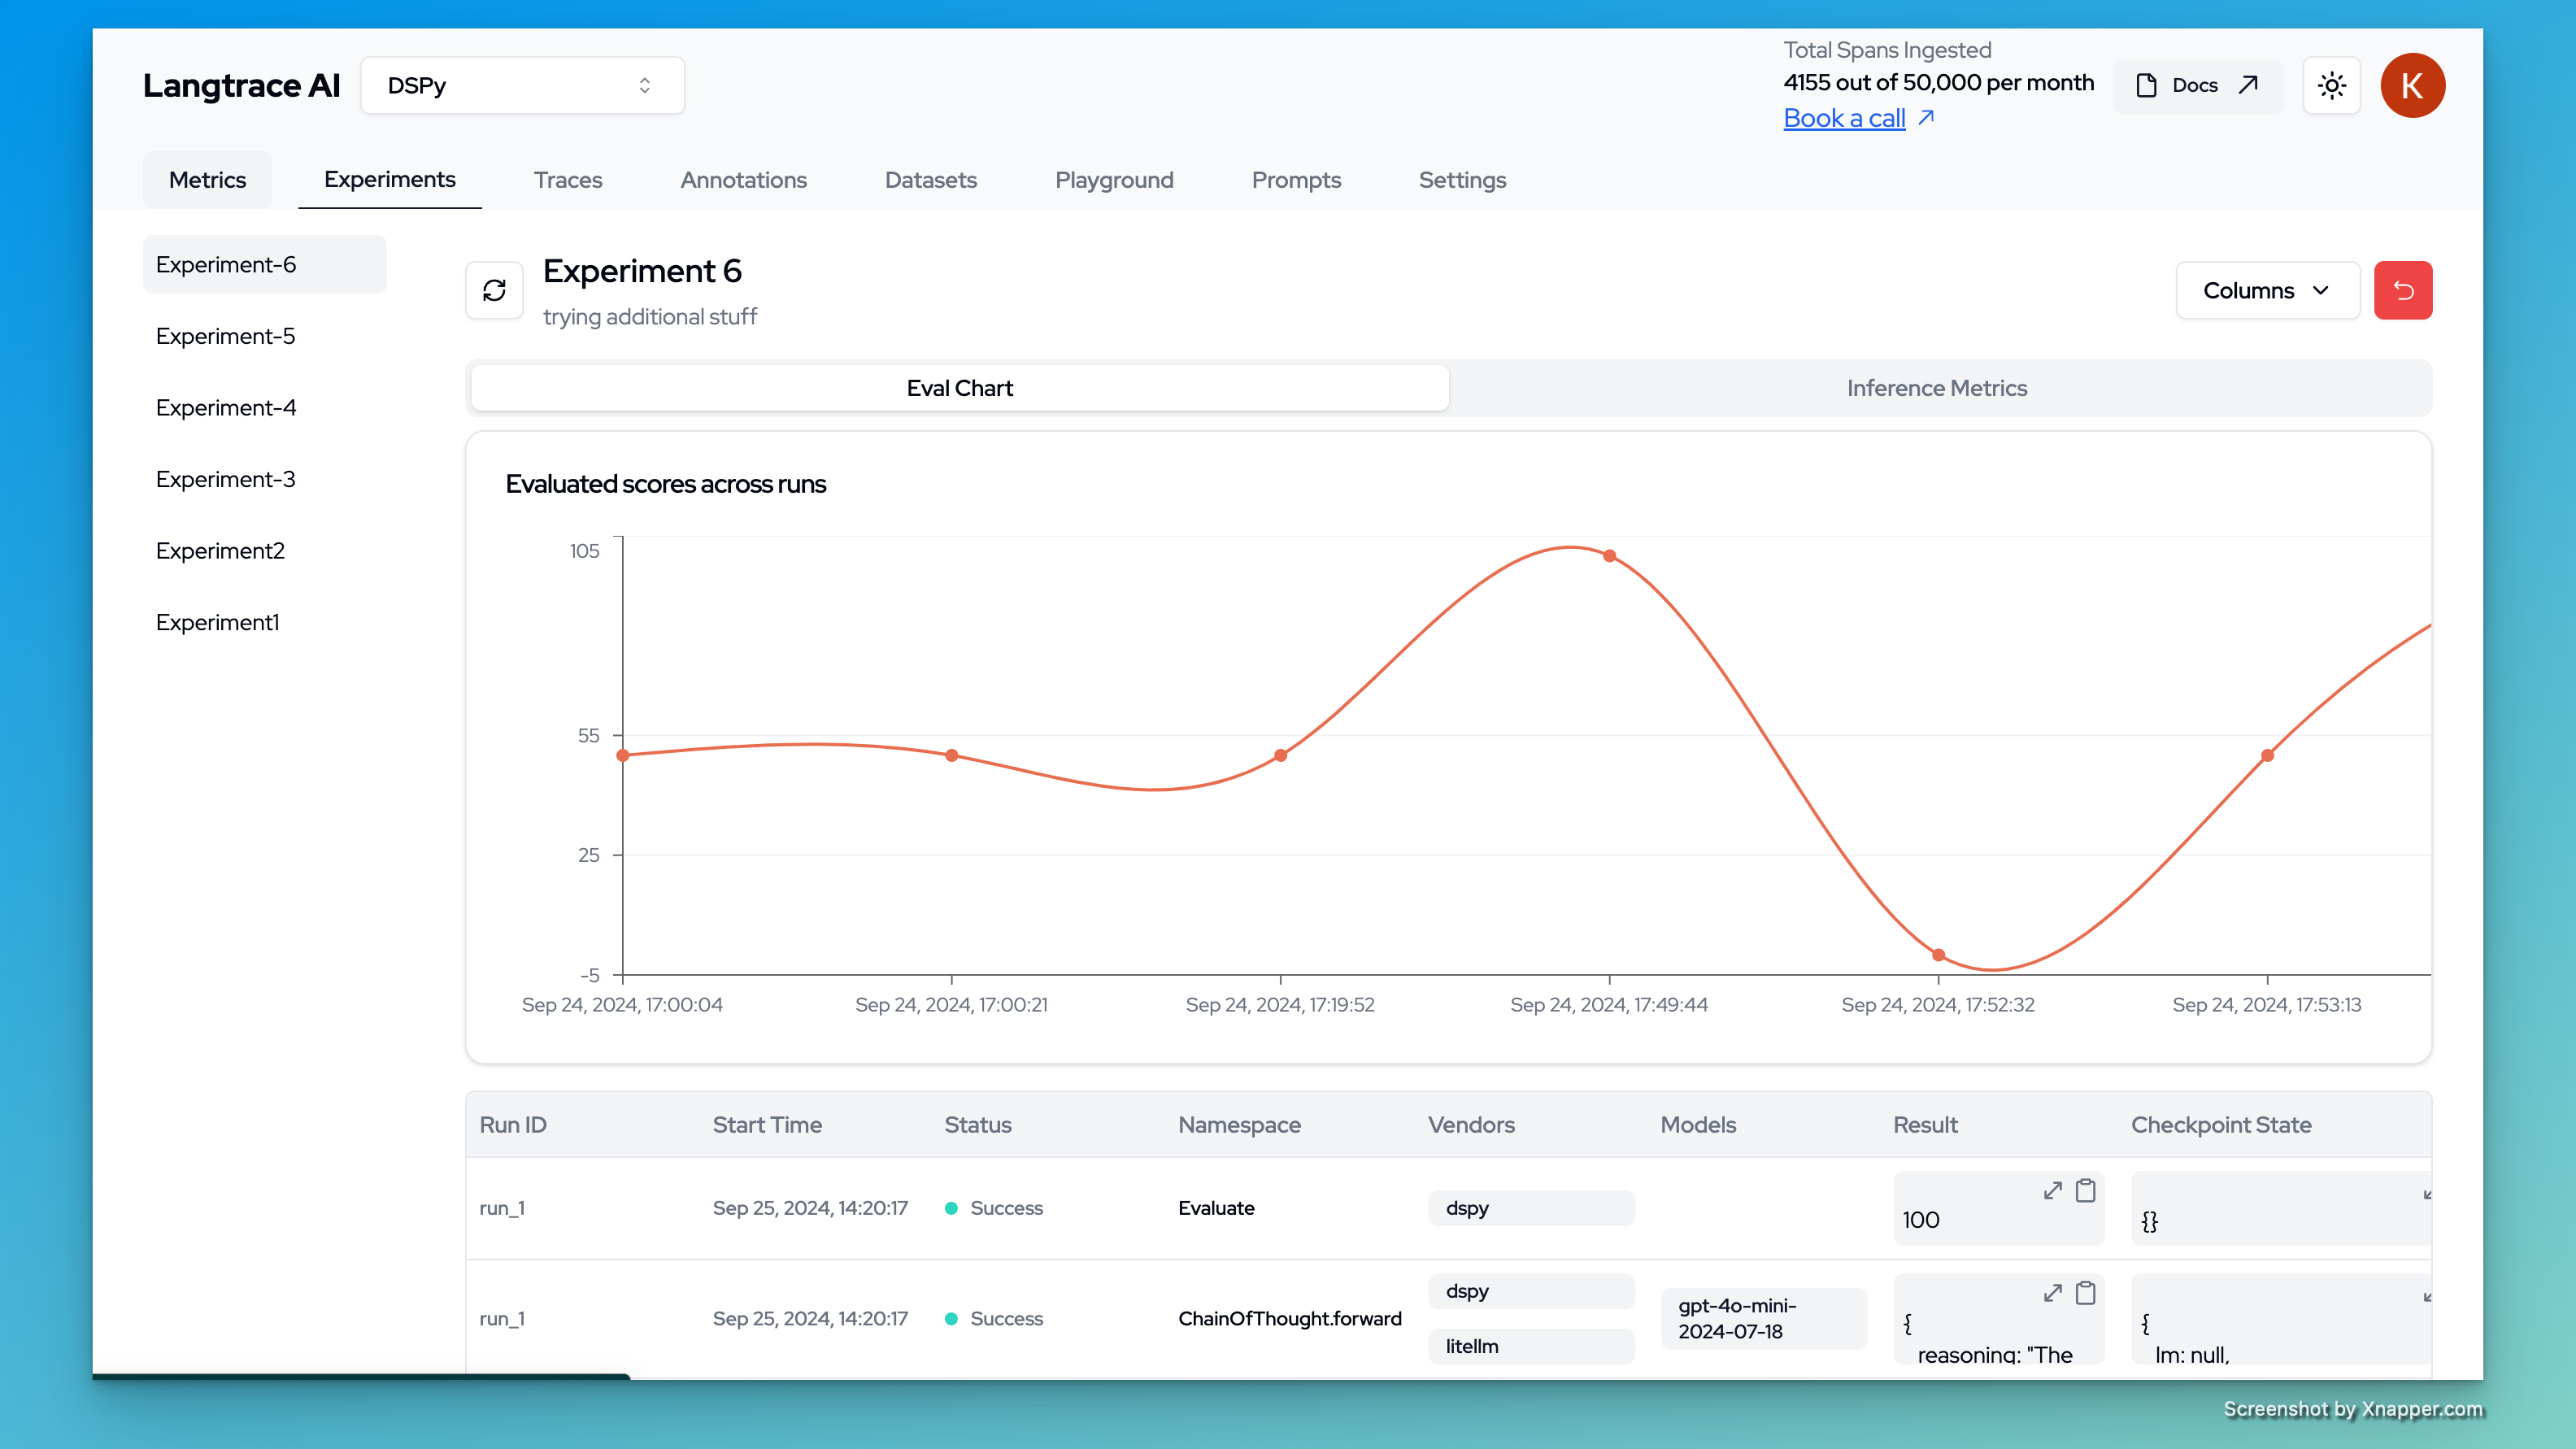Select Experiment-4 in the sidebar

226,408
